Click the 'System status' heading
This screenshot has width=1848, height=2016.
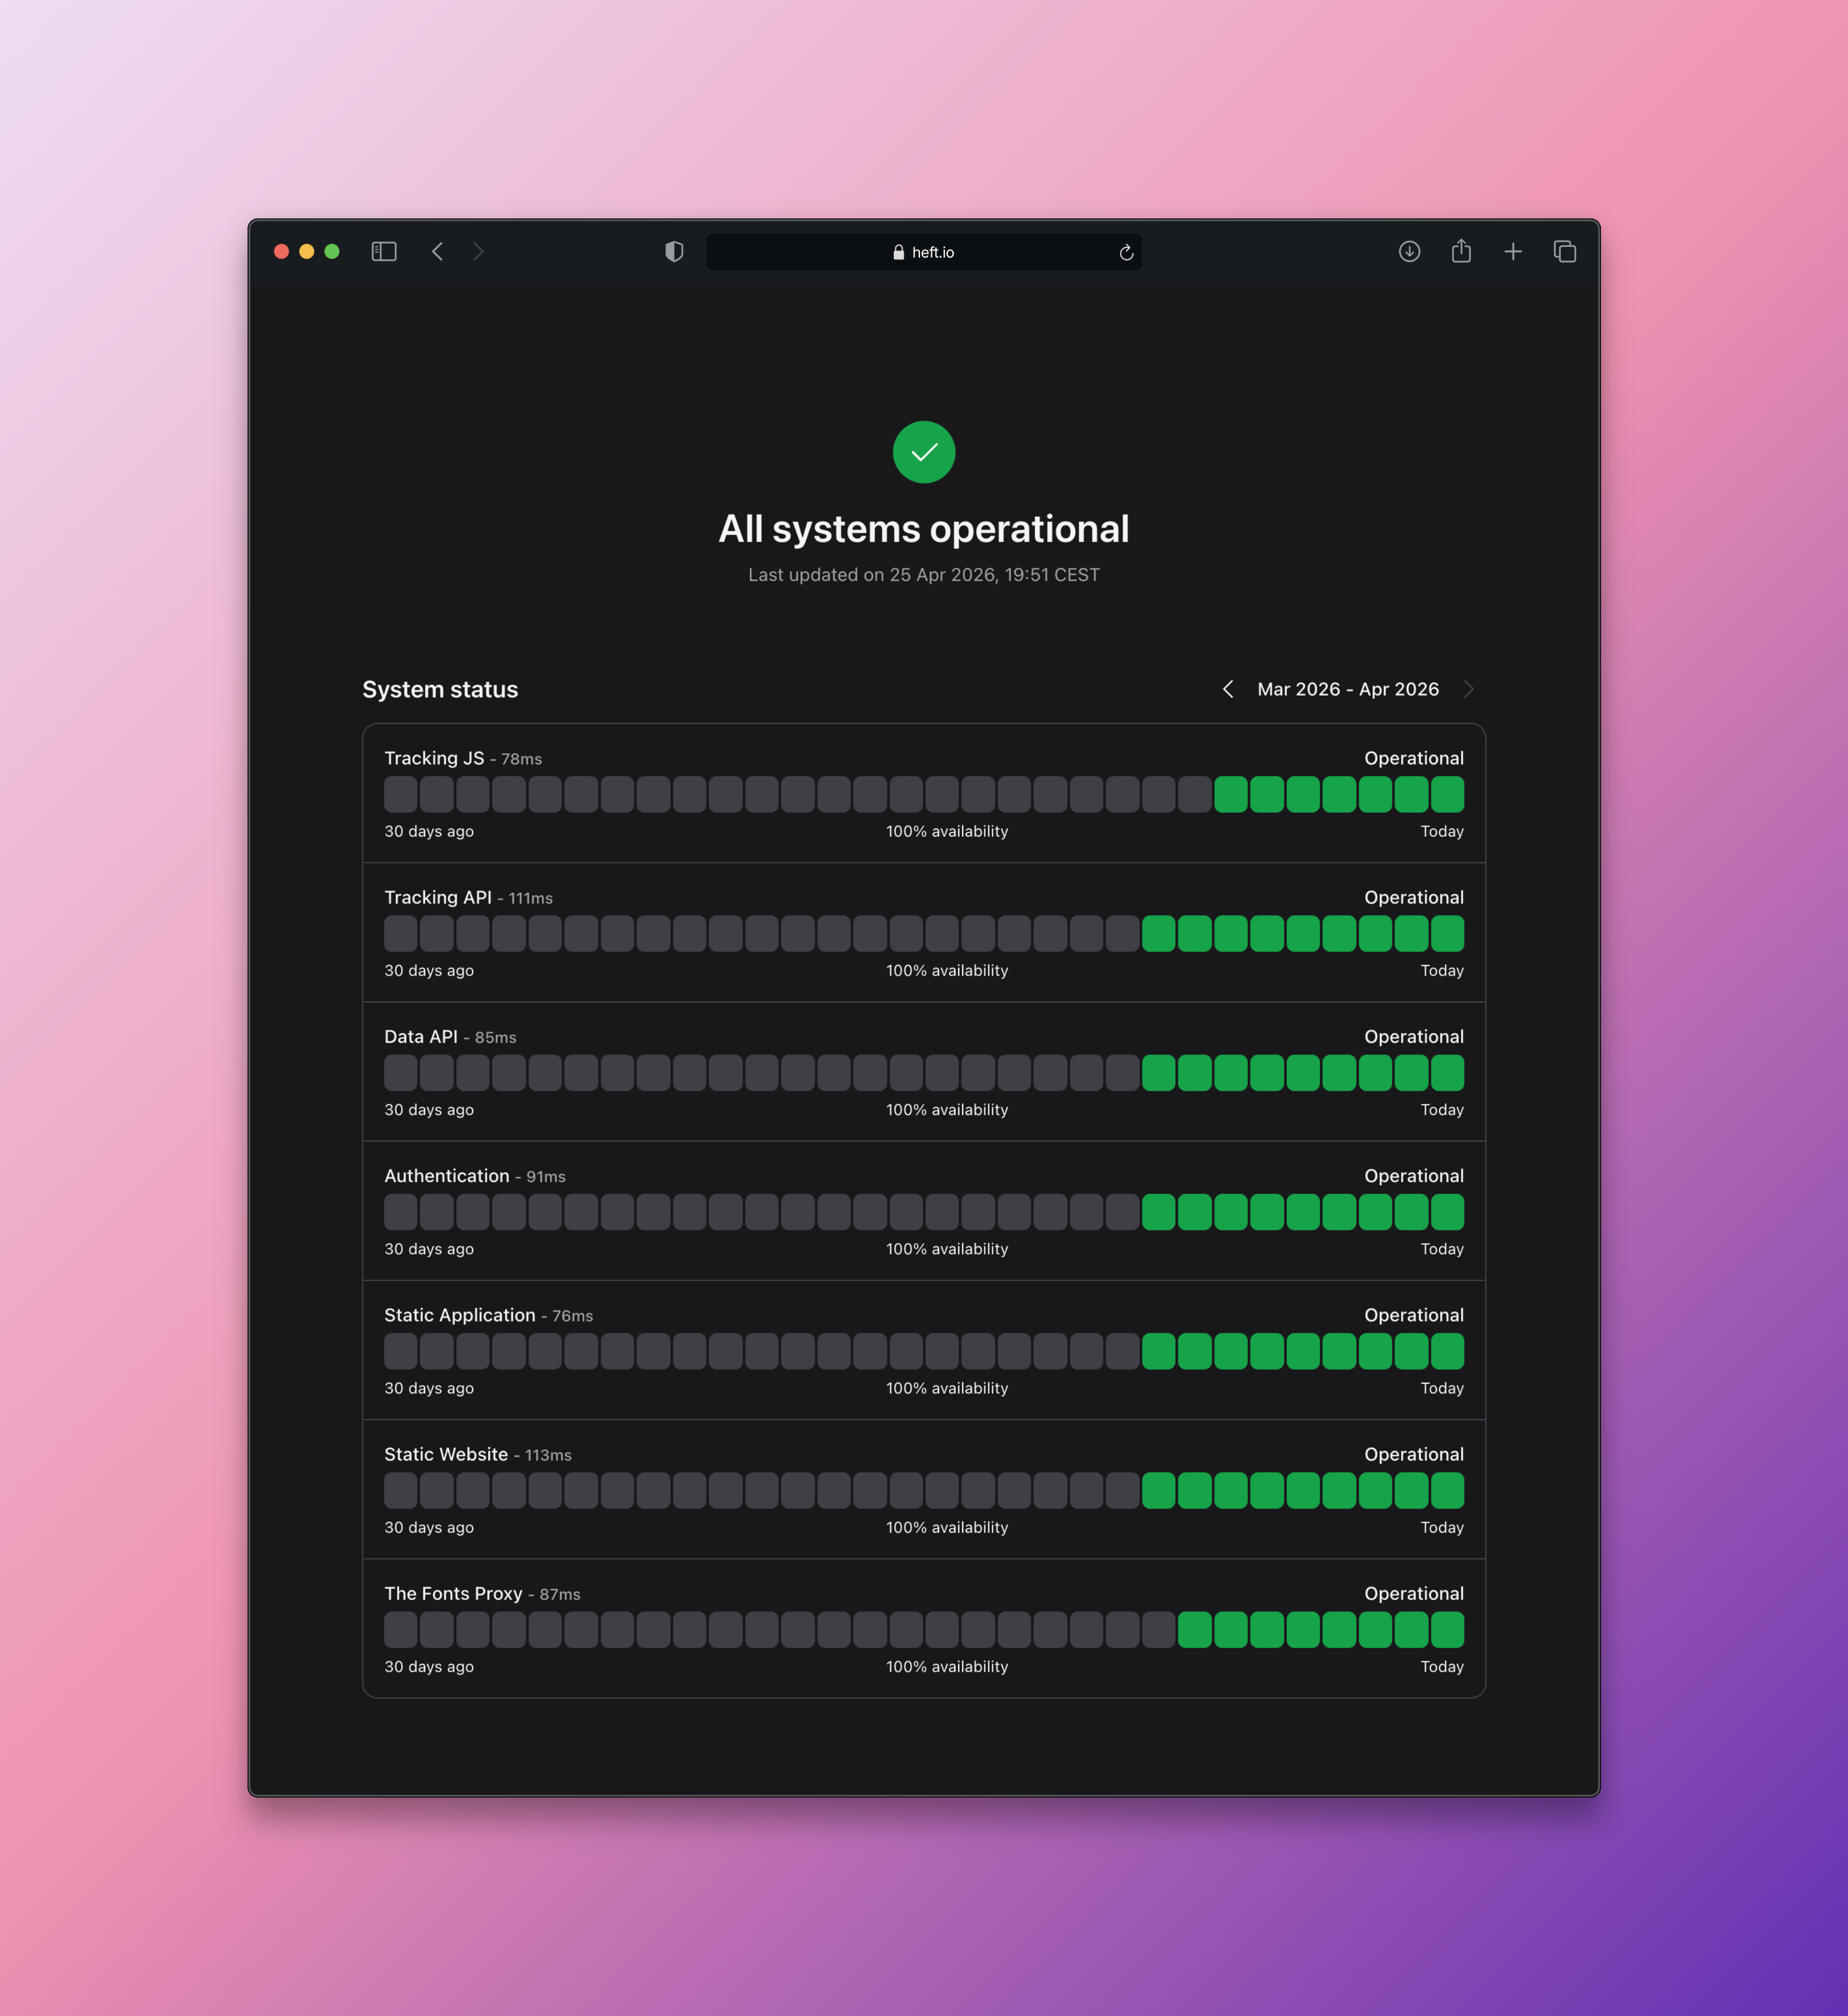[440, 689]
